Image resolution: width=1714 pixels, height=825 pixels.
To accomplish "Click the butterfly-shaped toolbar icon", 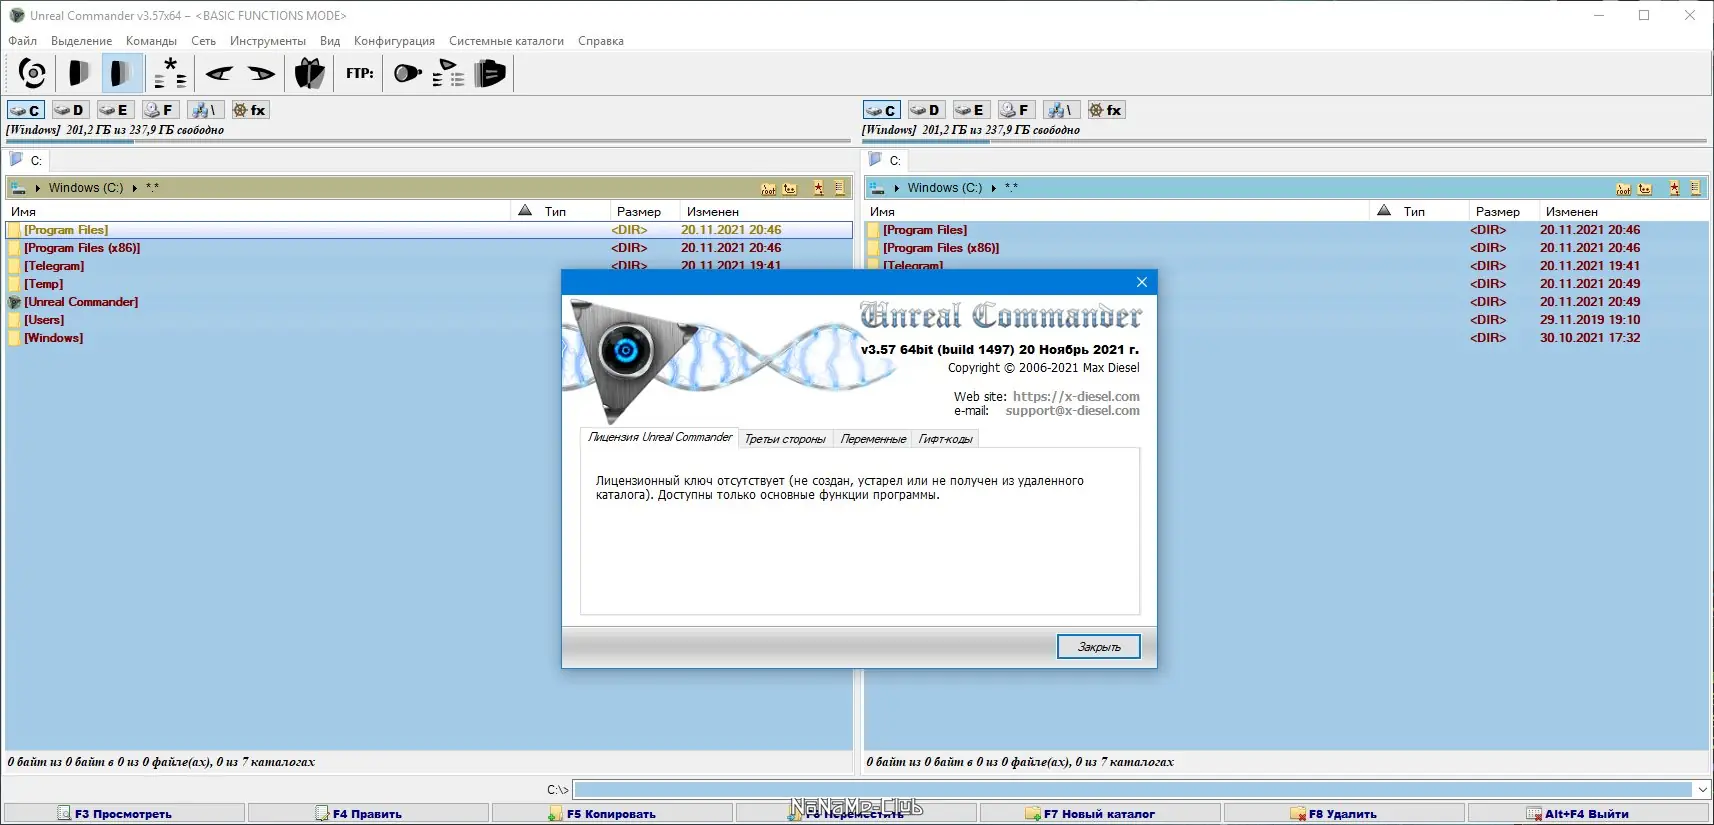I will [310, 73].
